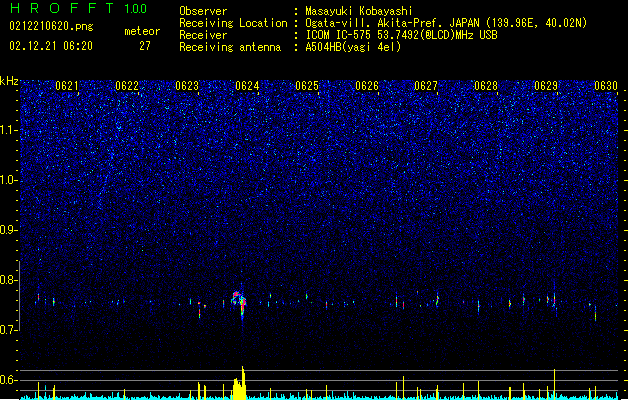This screenshot has height=400, width=629.
Task: Click the 0625 time marker
Action: coord(307,86)
